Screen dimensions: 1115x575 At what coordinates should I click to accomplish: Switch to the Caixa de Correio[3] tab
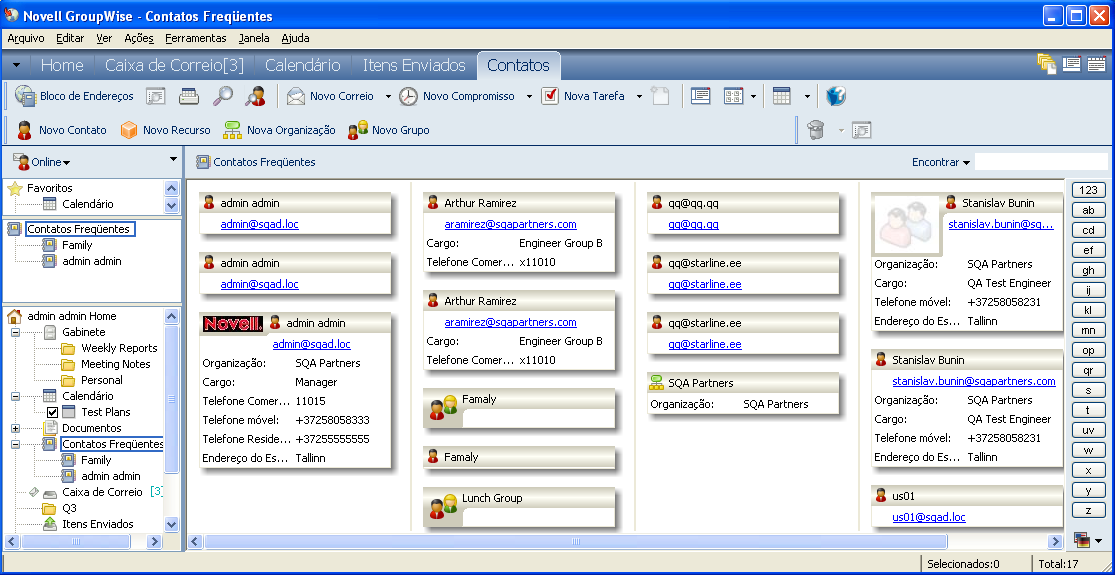pyautogui.click(x=174, y=65)
